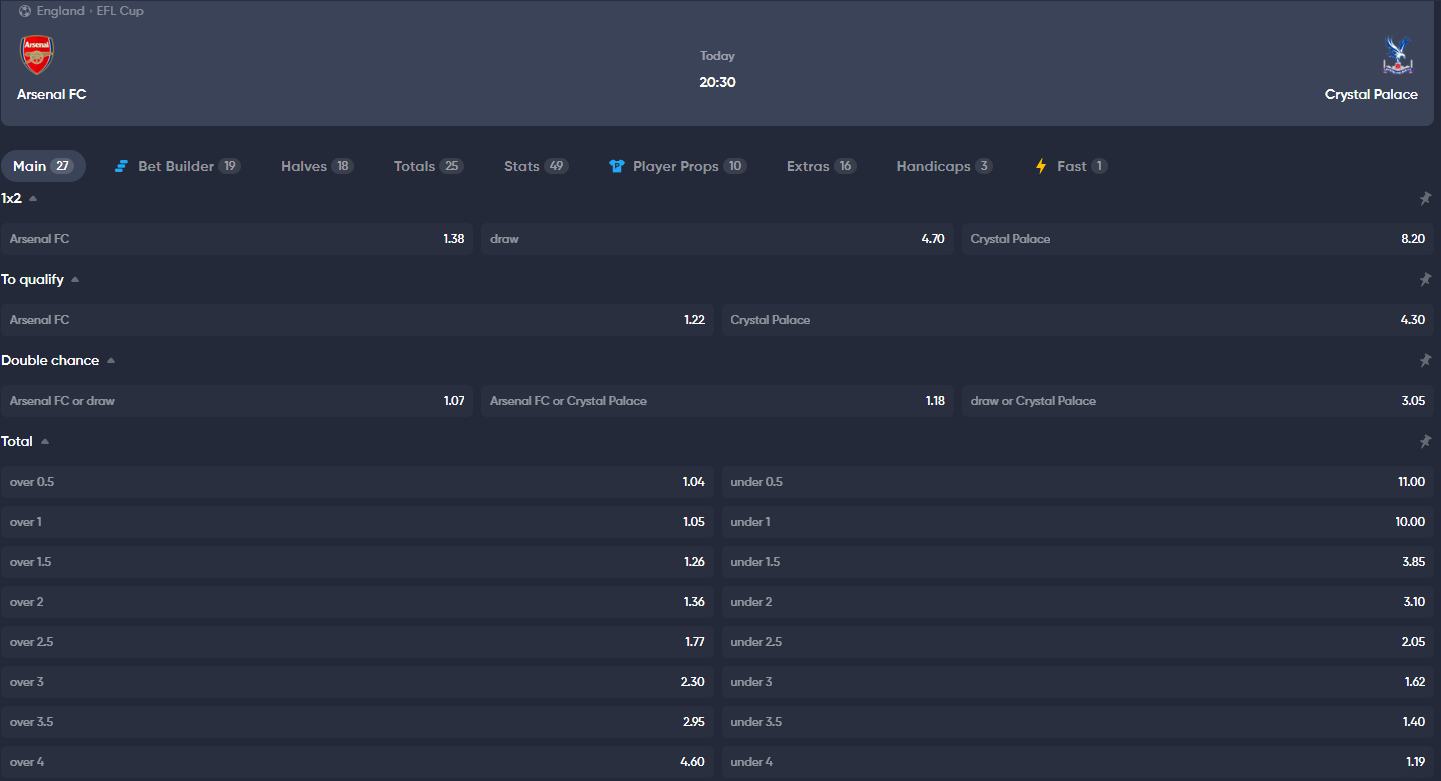Click the globe icon beside England
Screen dimensions: 1441x781
[25, 11]
